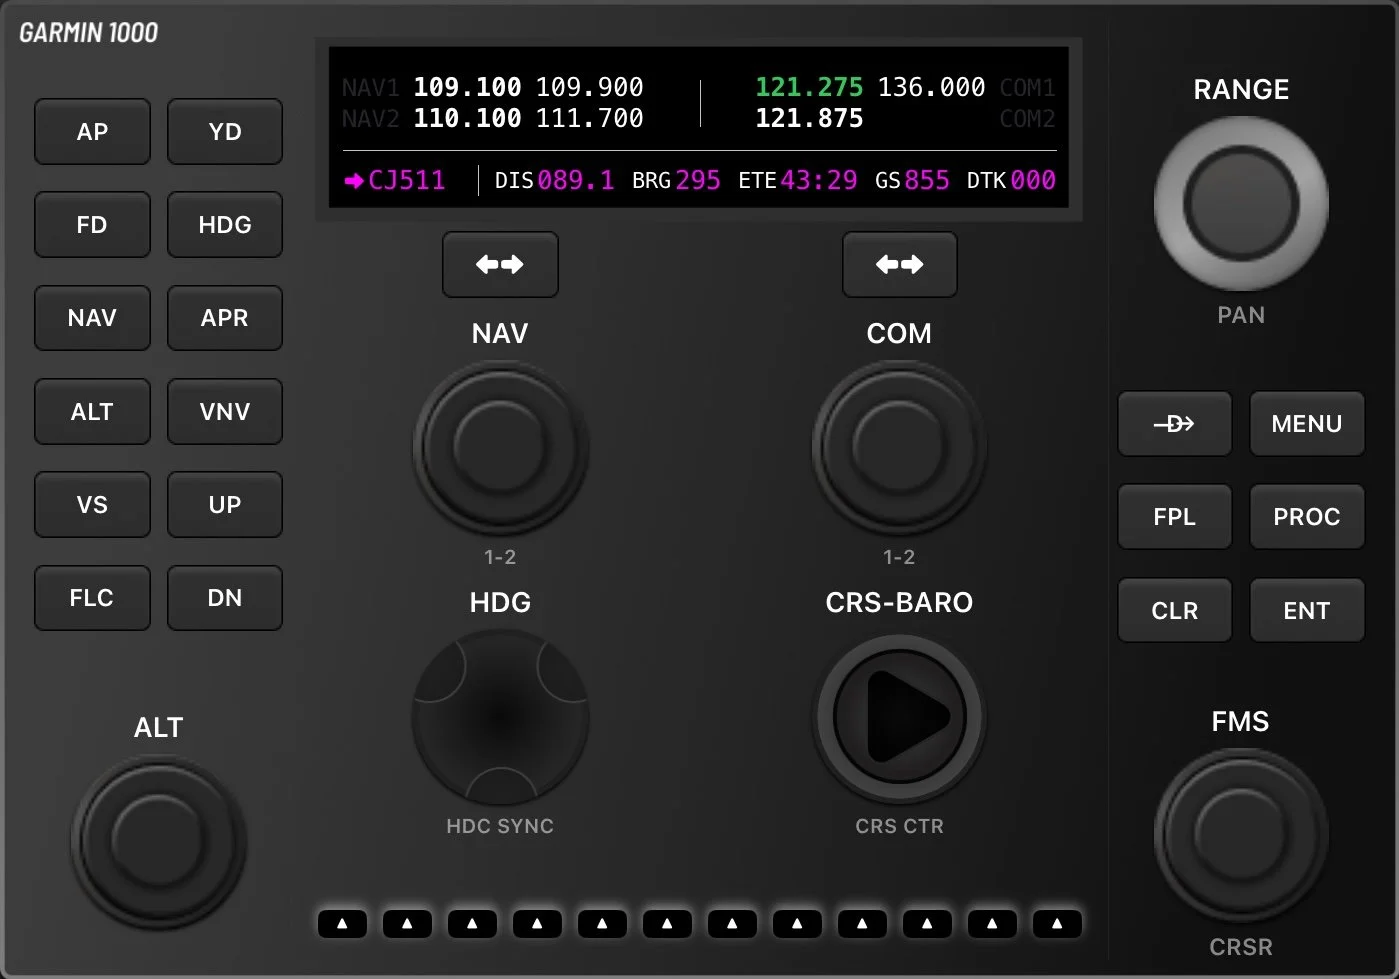Engage VNV vertical navigation mode

(225, 412)
